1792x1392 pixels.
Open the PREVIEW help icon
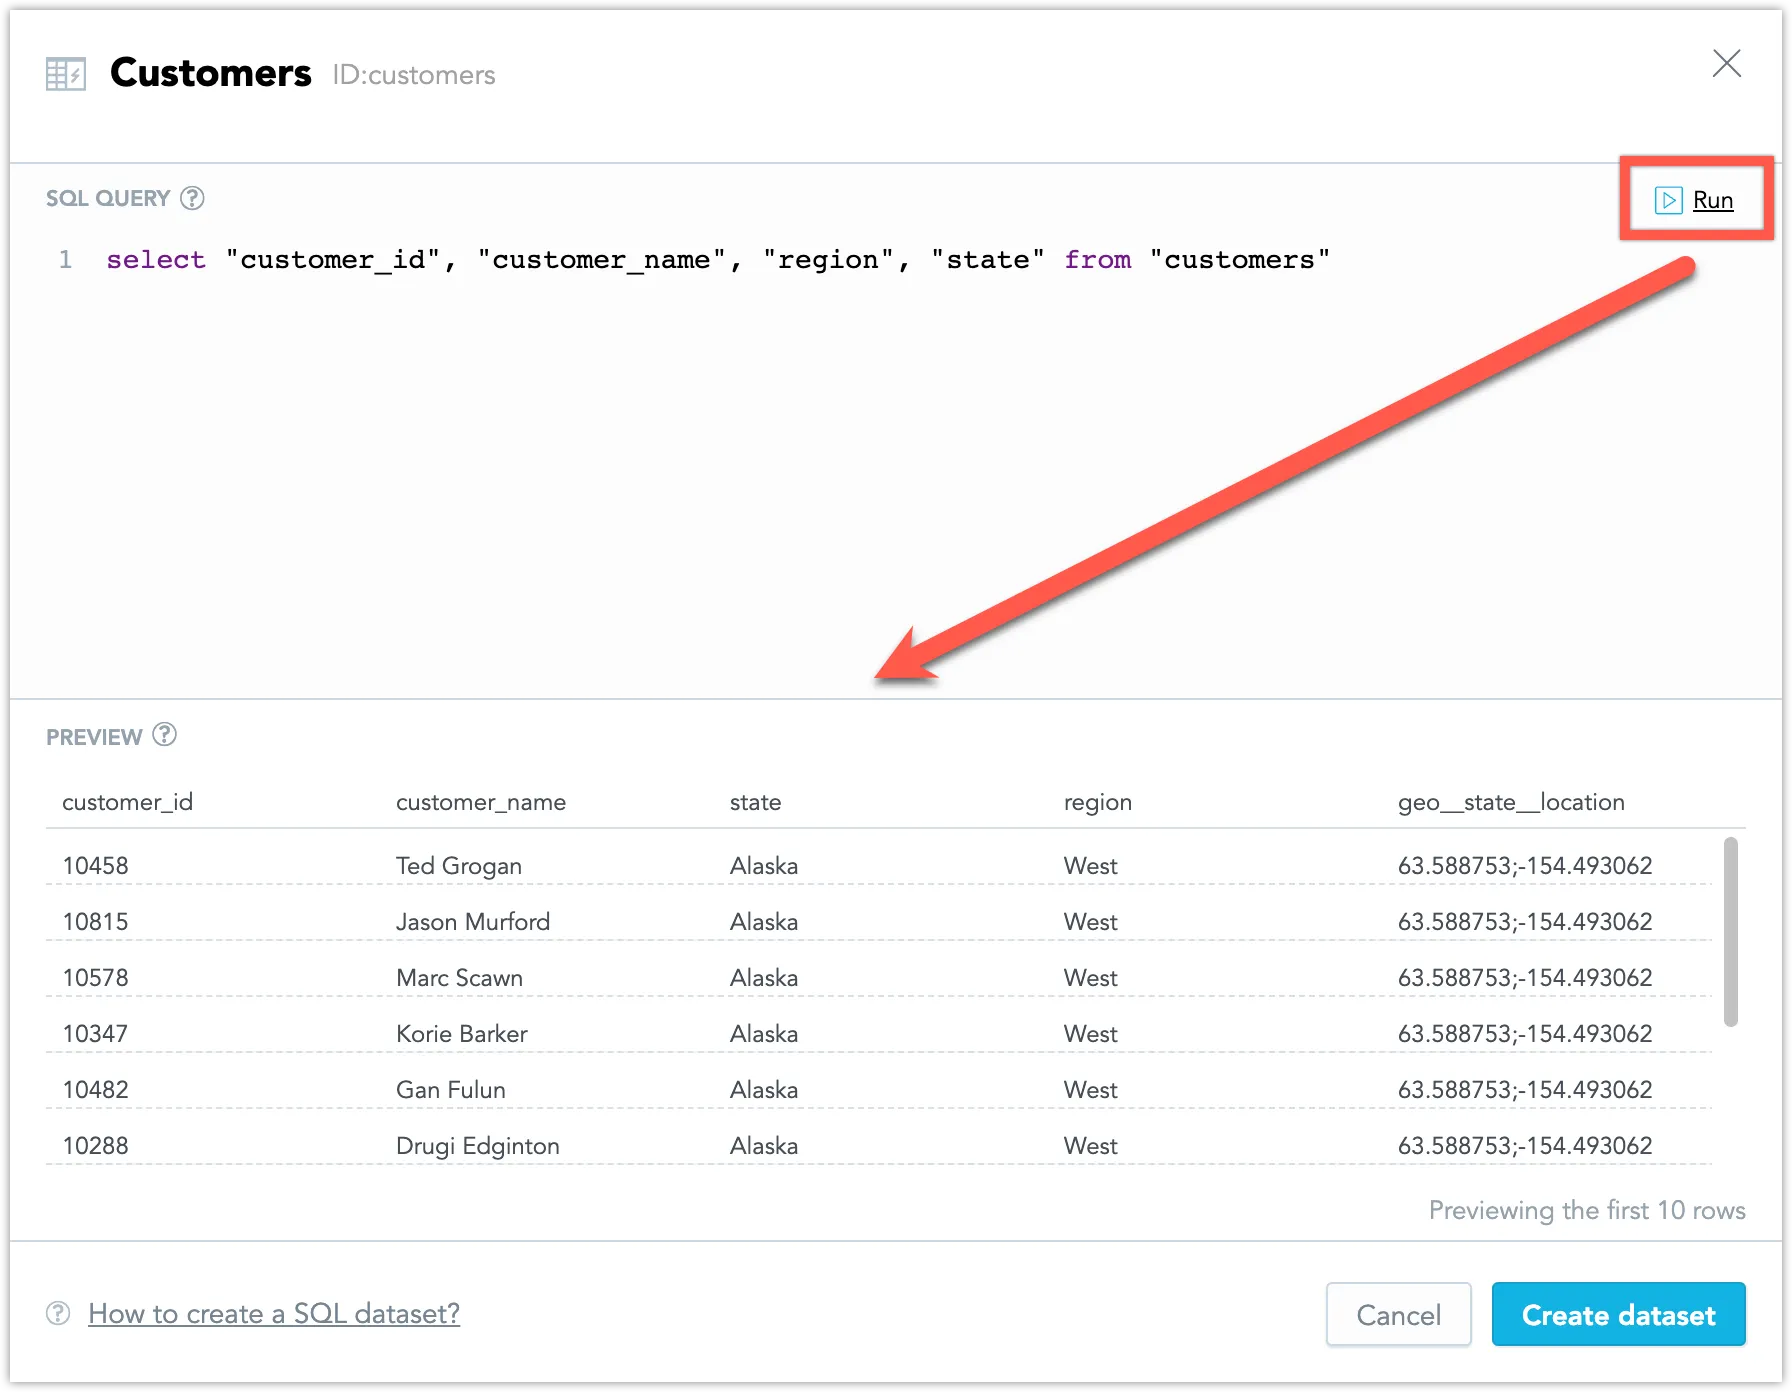pos(163,736)
